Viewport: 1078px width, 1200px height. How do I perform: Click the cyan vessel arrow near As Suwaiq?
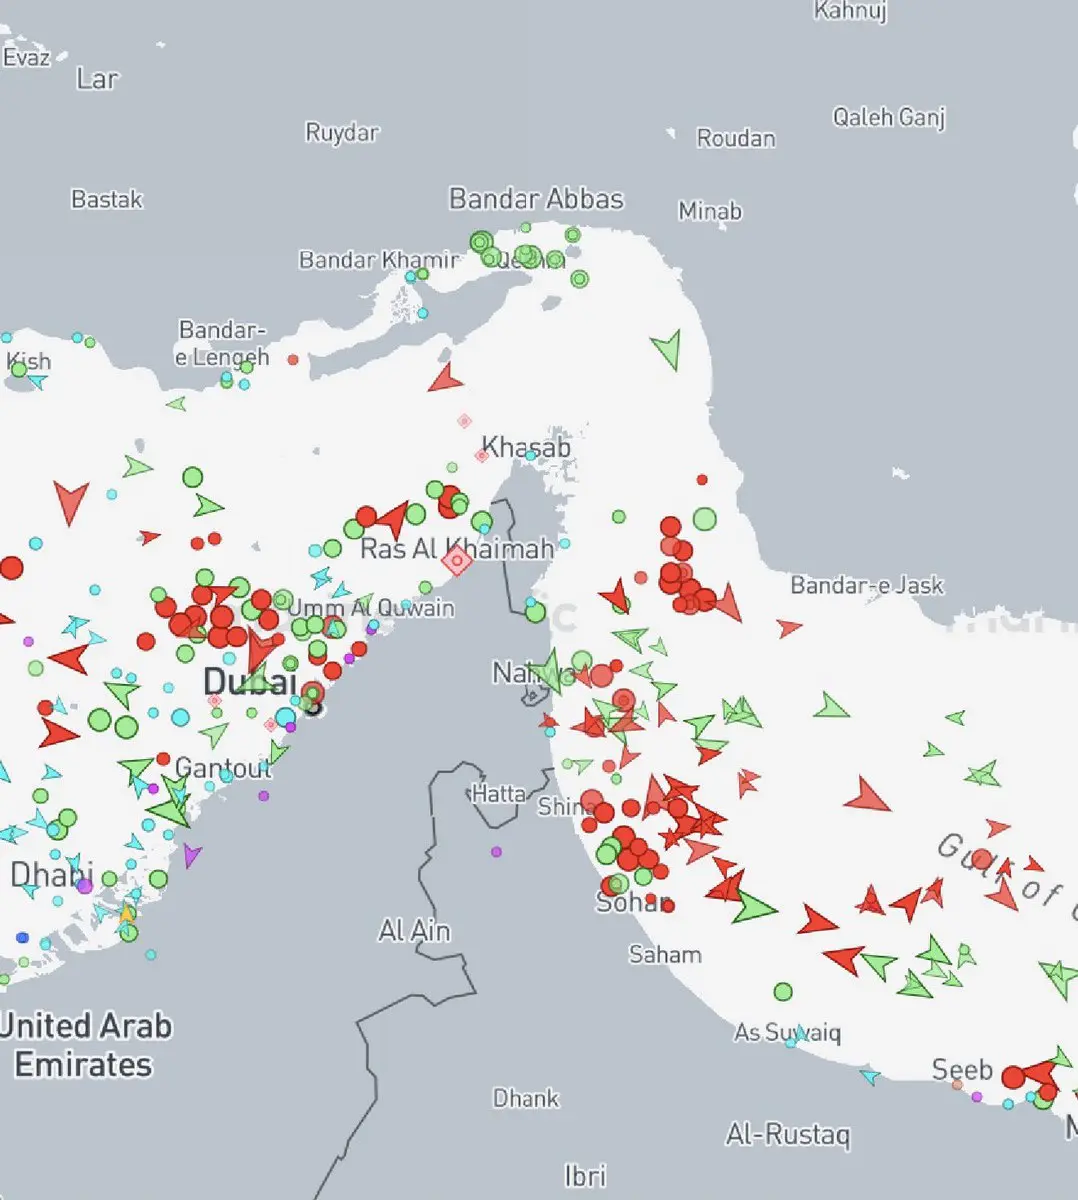870,1076
